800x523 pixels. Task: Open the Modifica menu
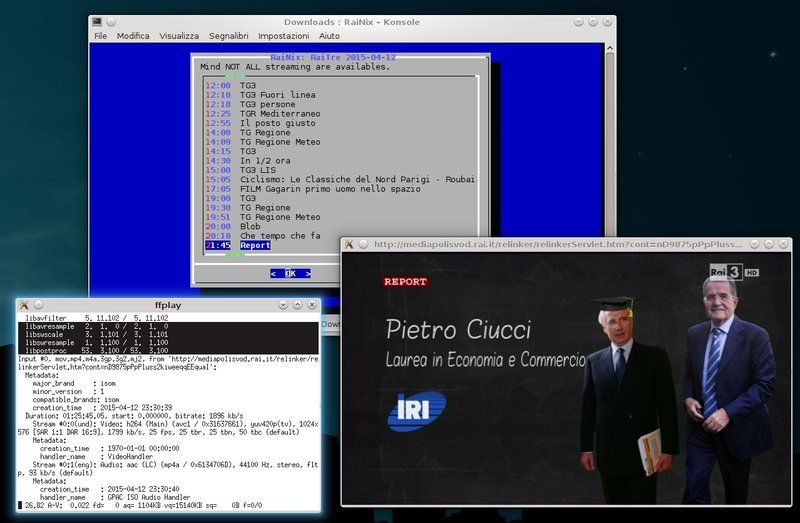[133, 36]
